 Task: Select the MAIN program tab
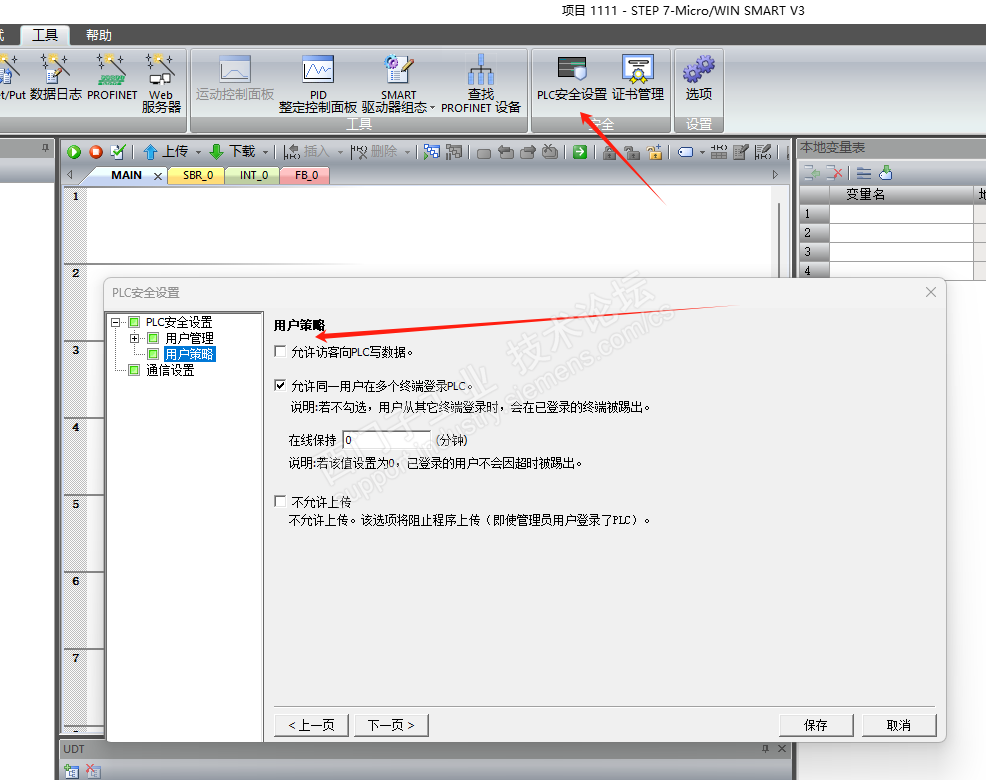point(126,176)
